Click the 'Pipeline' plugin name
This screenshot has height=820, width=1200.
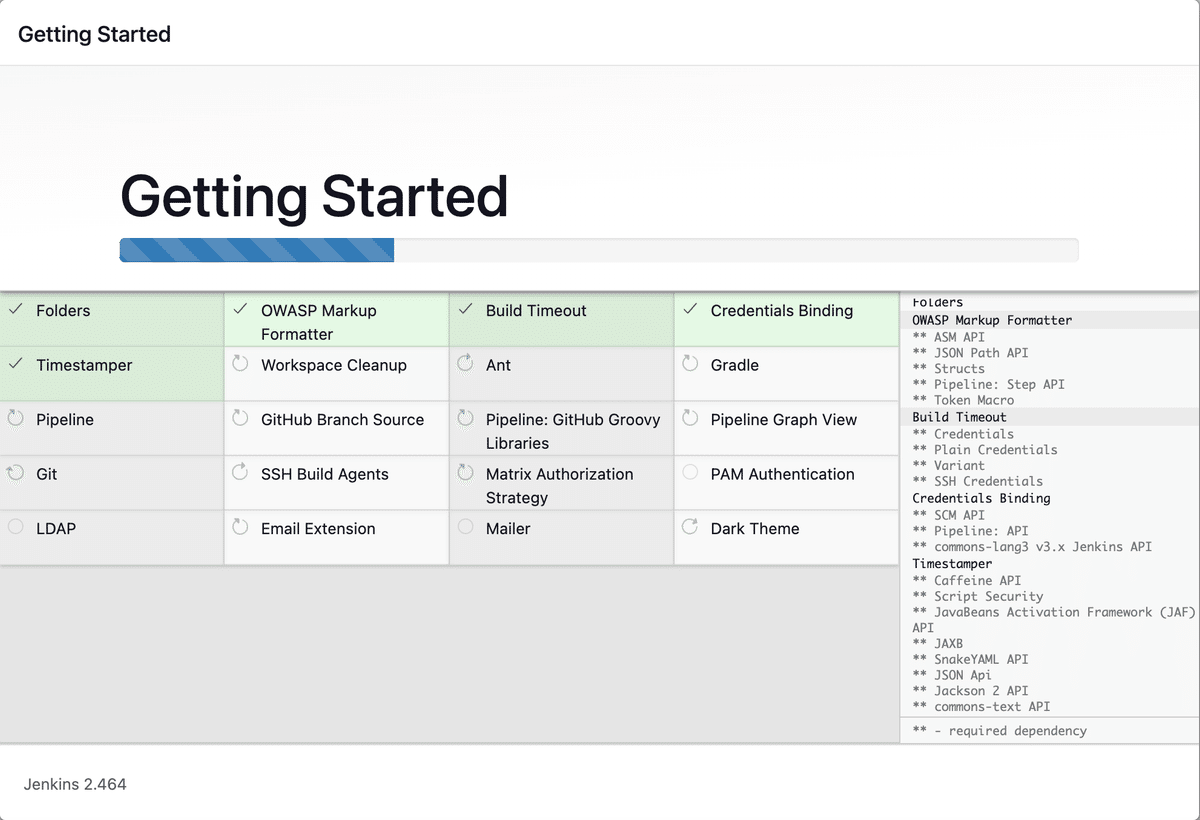[65, 420]
